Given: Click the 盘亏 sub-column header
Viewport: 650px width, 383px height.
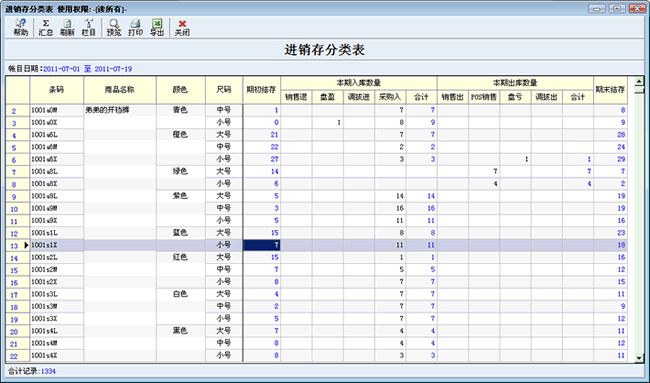Looking at the screenshot, I should point(515,97).
